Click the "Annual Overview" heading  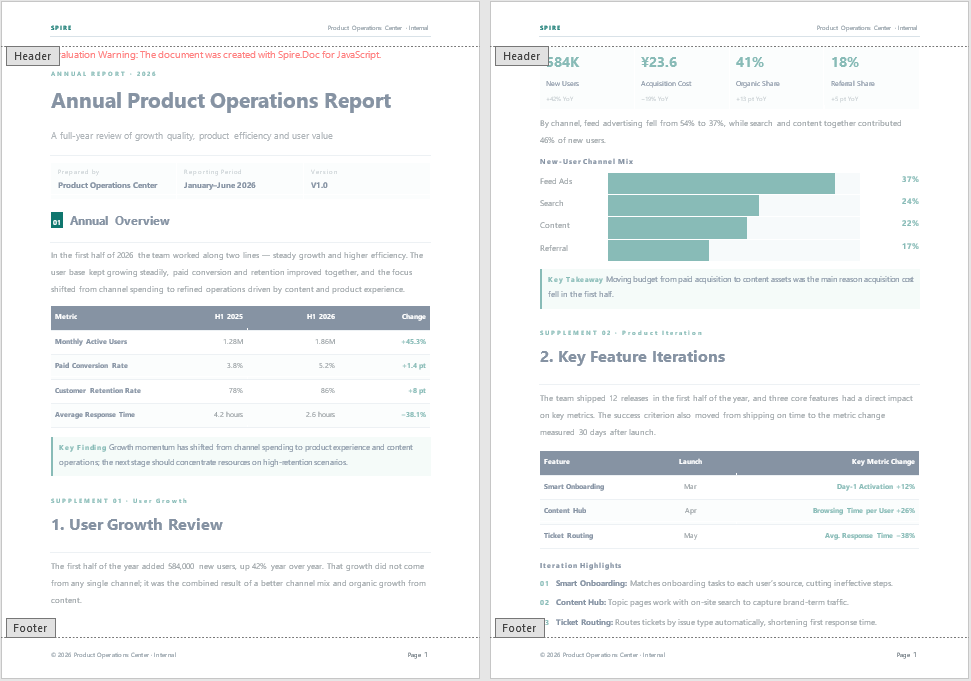point(120,221)
